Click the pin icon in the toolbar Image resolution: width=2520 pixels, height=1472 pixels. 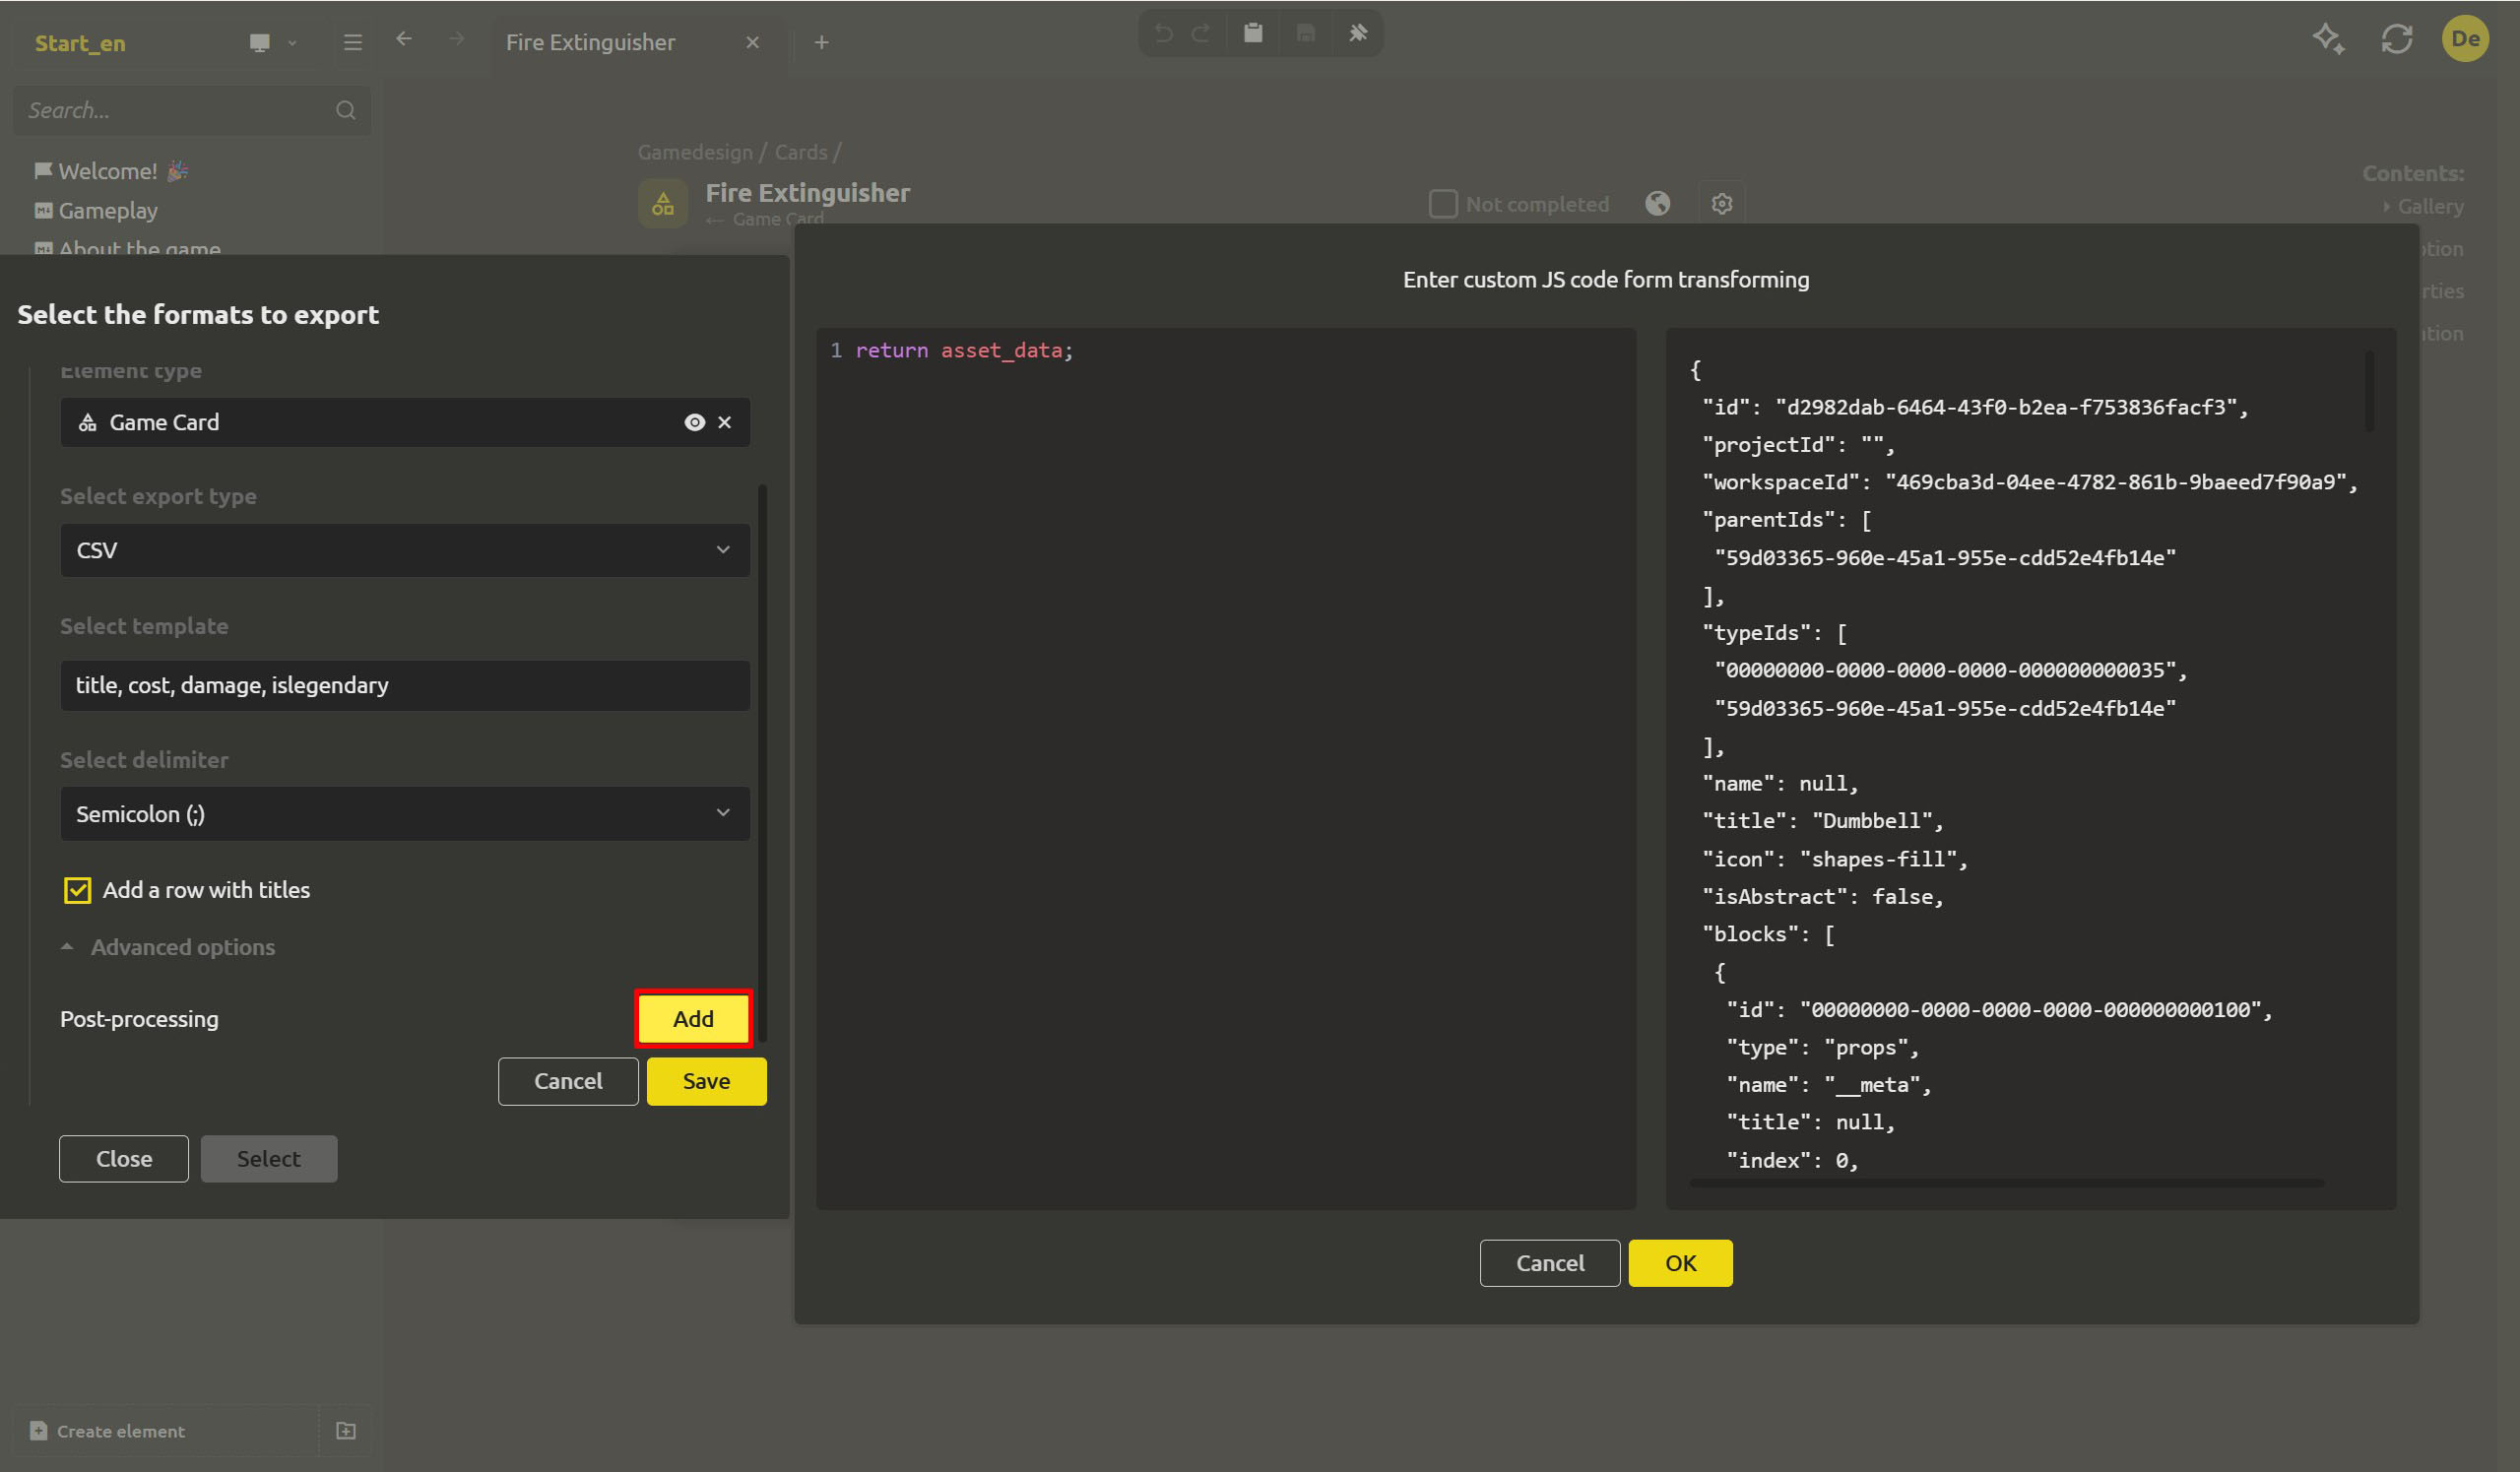pyautogui.click(x=1357, y=33)
